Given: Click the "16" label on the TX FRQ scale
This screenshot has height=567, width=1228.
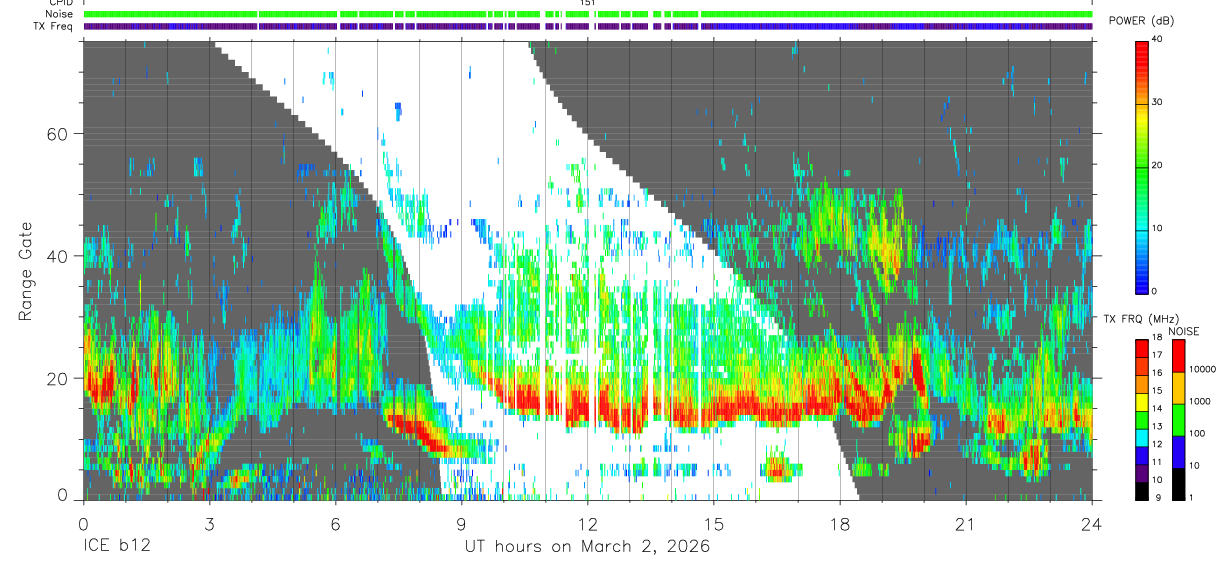Looking at the screenshot, I should coord(1157,373).
